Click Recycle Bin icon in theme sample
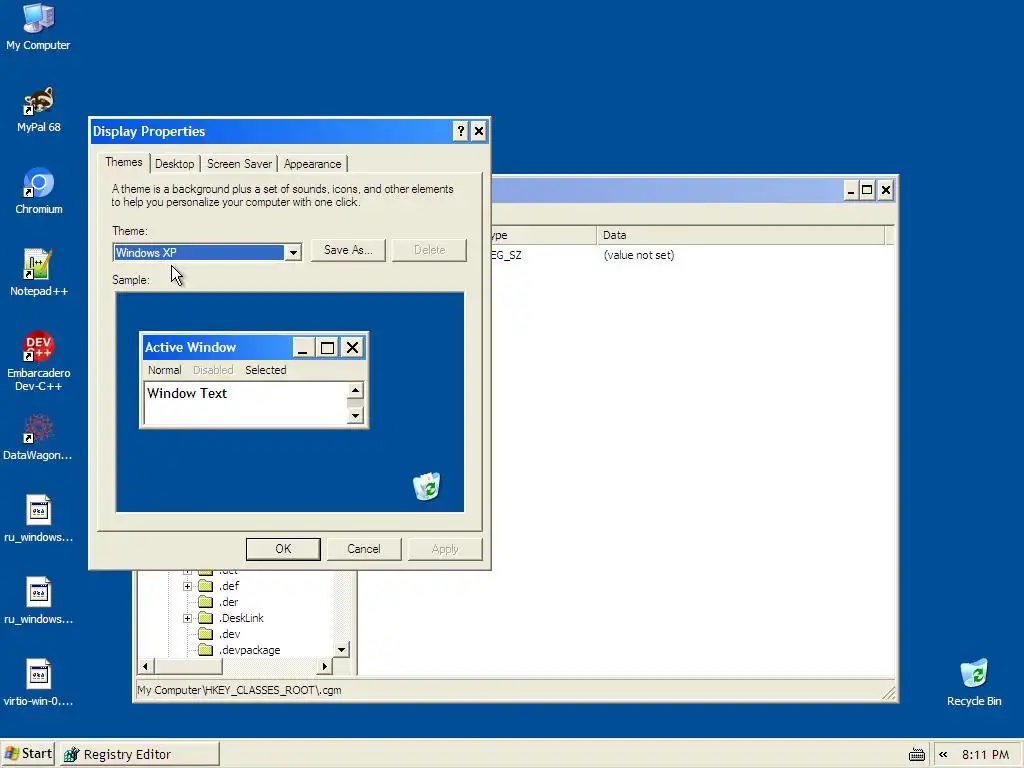Screen dimensions: 1024x768 tap(427, 487)
